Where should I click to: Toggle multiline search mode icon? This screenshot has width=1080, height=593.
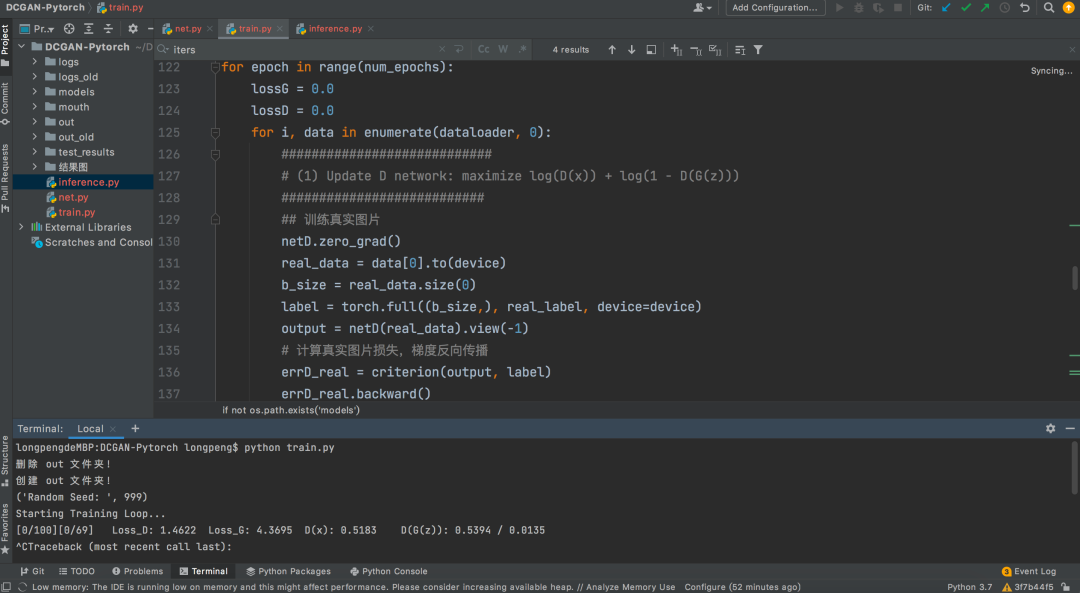tap(740, 50)
